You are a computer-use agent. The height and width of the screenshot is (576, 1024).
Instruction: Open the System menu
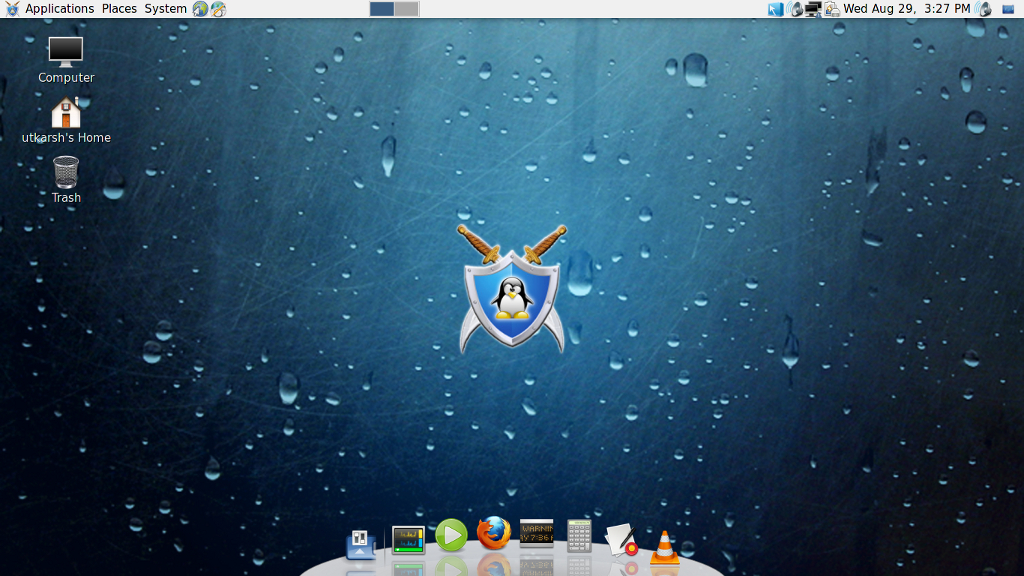coord(165,8)
